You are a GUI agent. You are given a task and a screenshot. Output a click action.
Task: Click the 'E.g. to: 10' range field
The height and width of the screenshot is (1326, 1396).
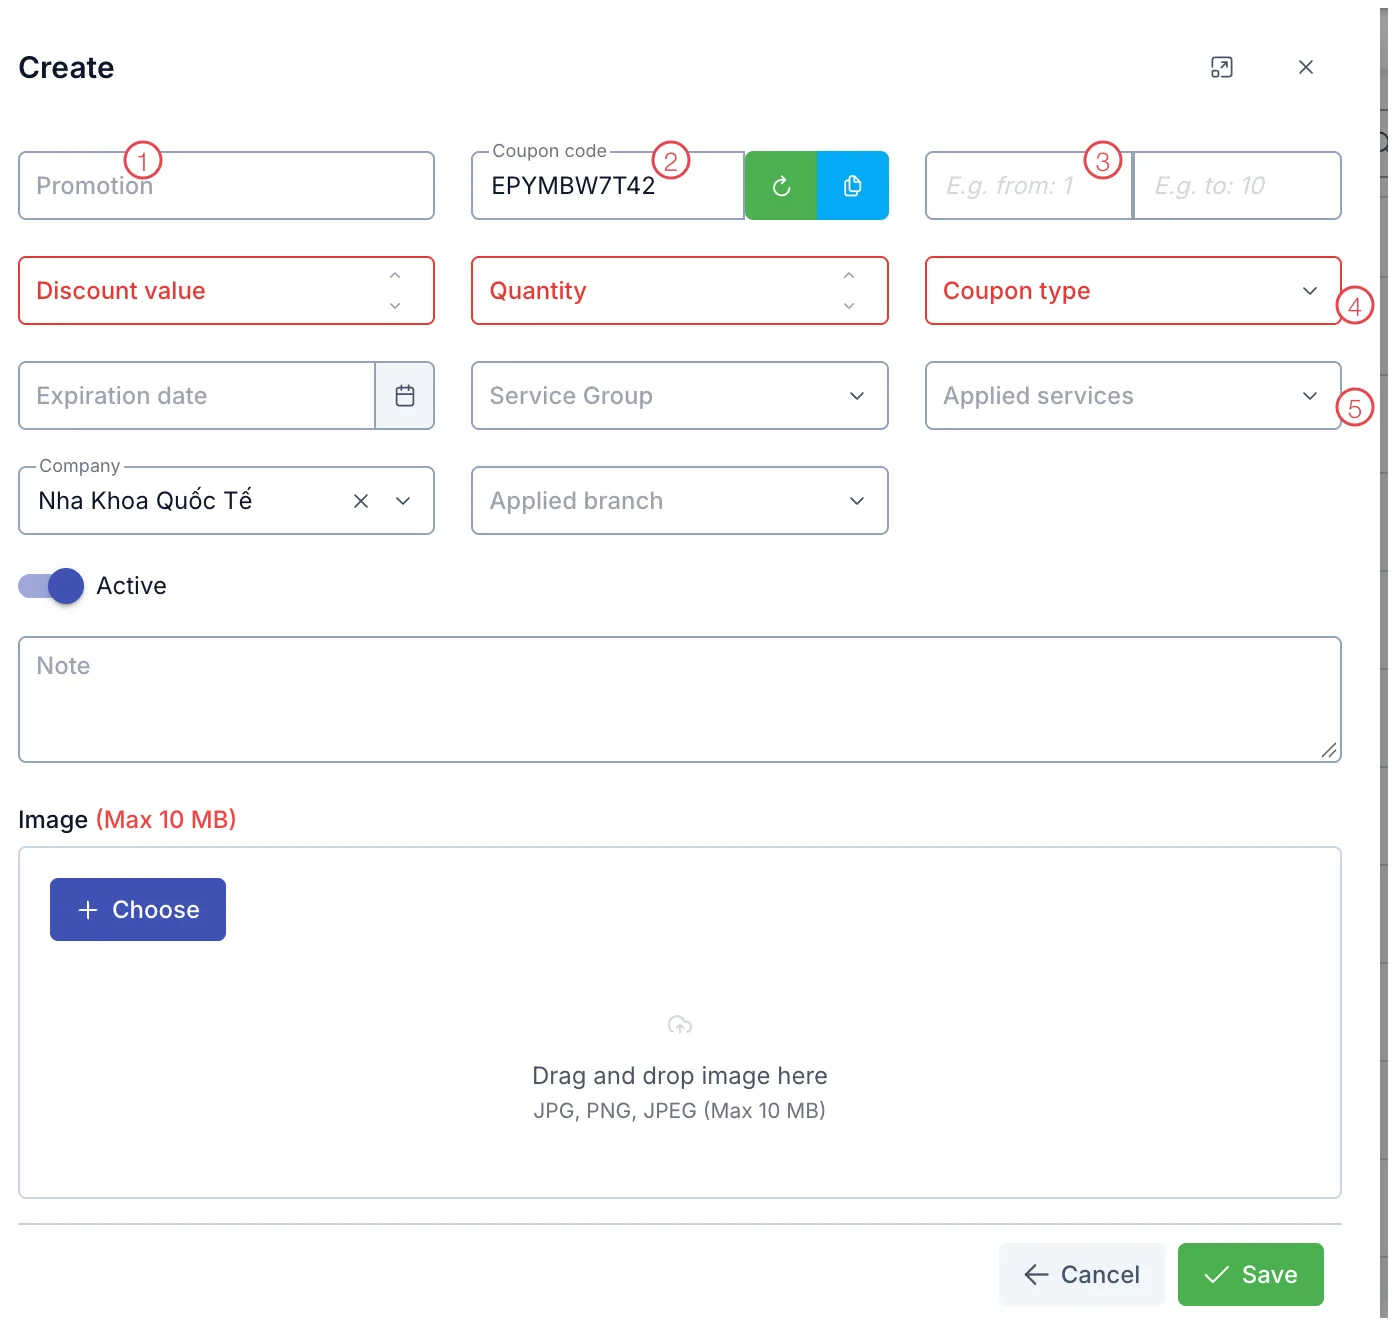[1238, 186]
